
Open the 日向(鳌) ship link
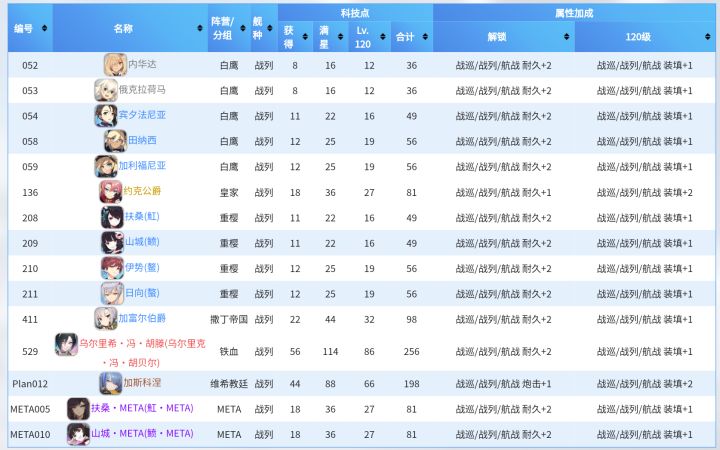pyautogui.click(x=142, y=292)
